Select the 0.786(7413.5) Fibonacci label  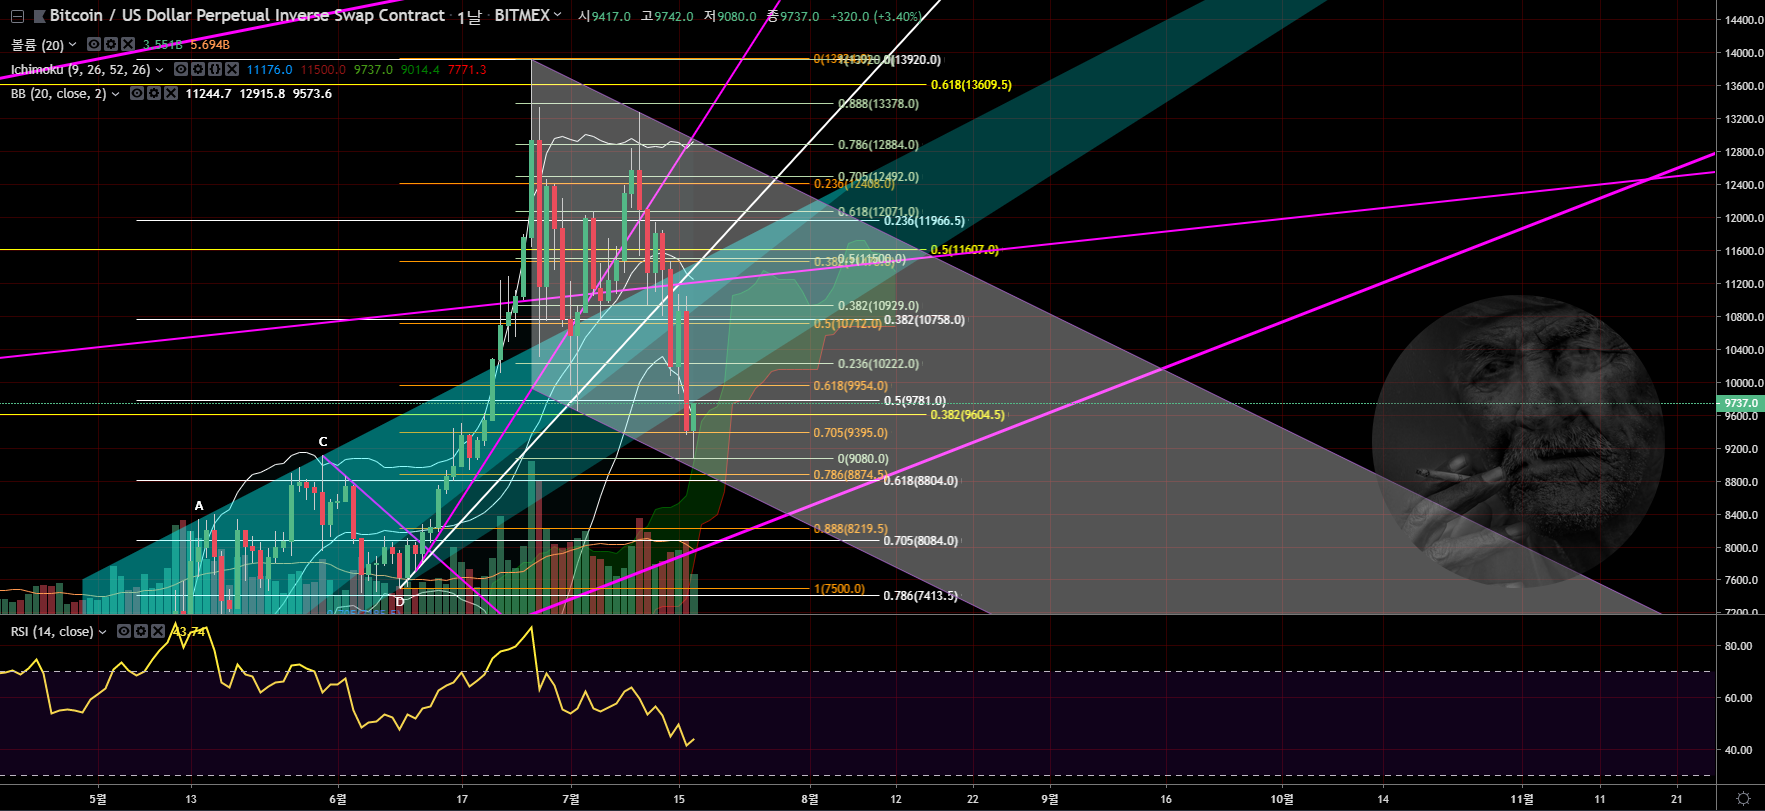tap(921, 596)
